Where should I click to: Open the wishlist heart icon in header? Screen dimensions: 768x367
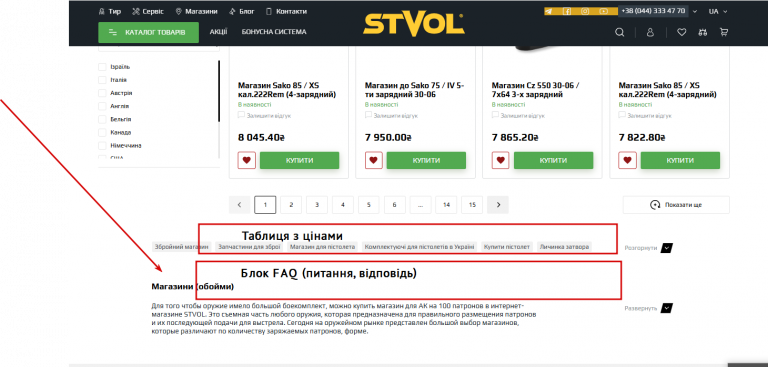pyautogui.click(x=681, y=32)
